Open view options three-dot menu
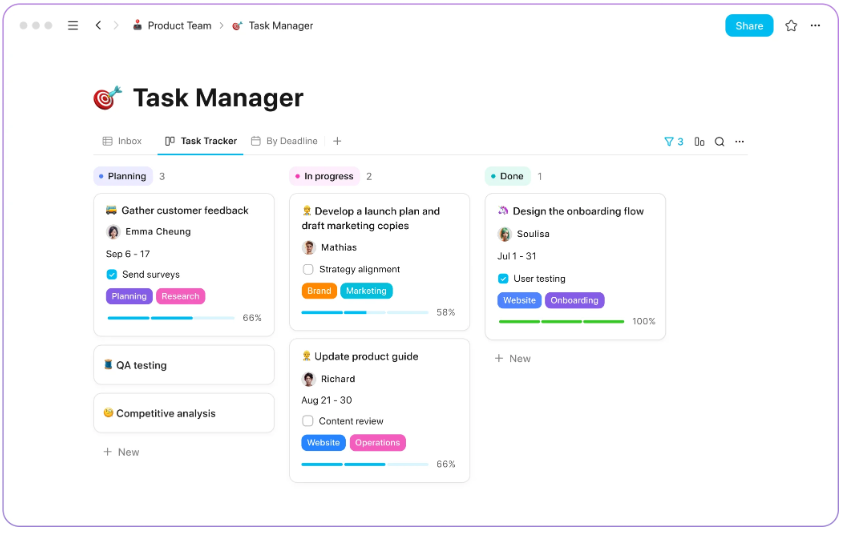 (740, 141)
